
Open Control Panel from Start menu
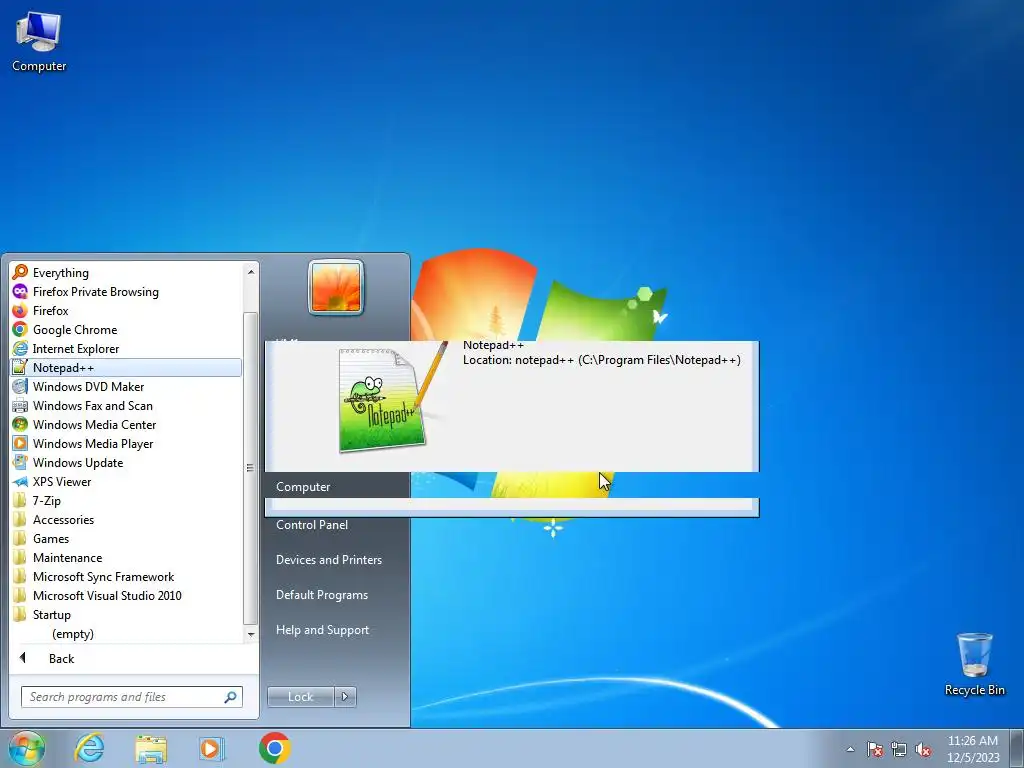pos(312,524)
